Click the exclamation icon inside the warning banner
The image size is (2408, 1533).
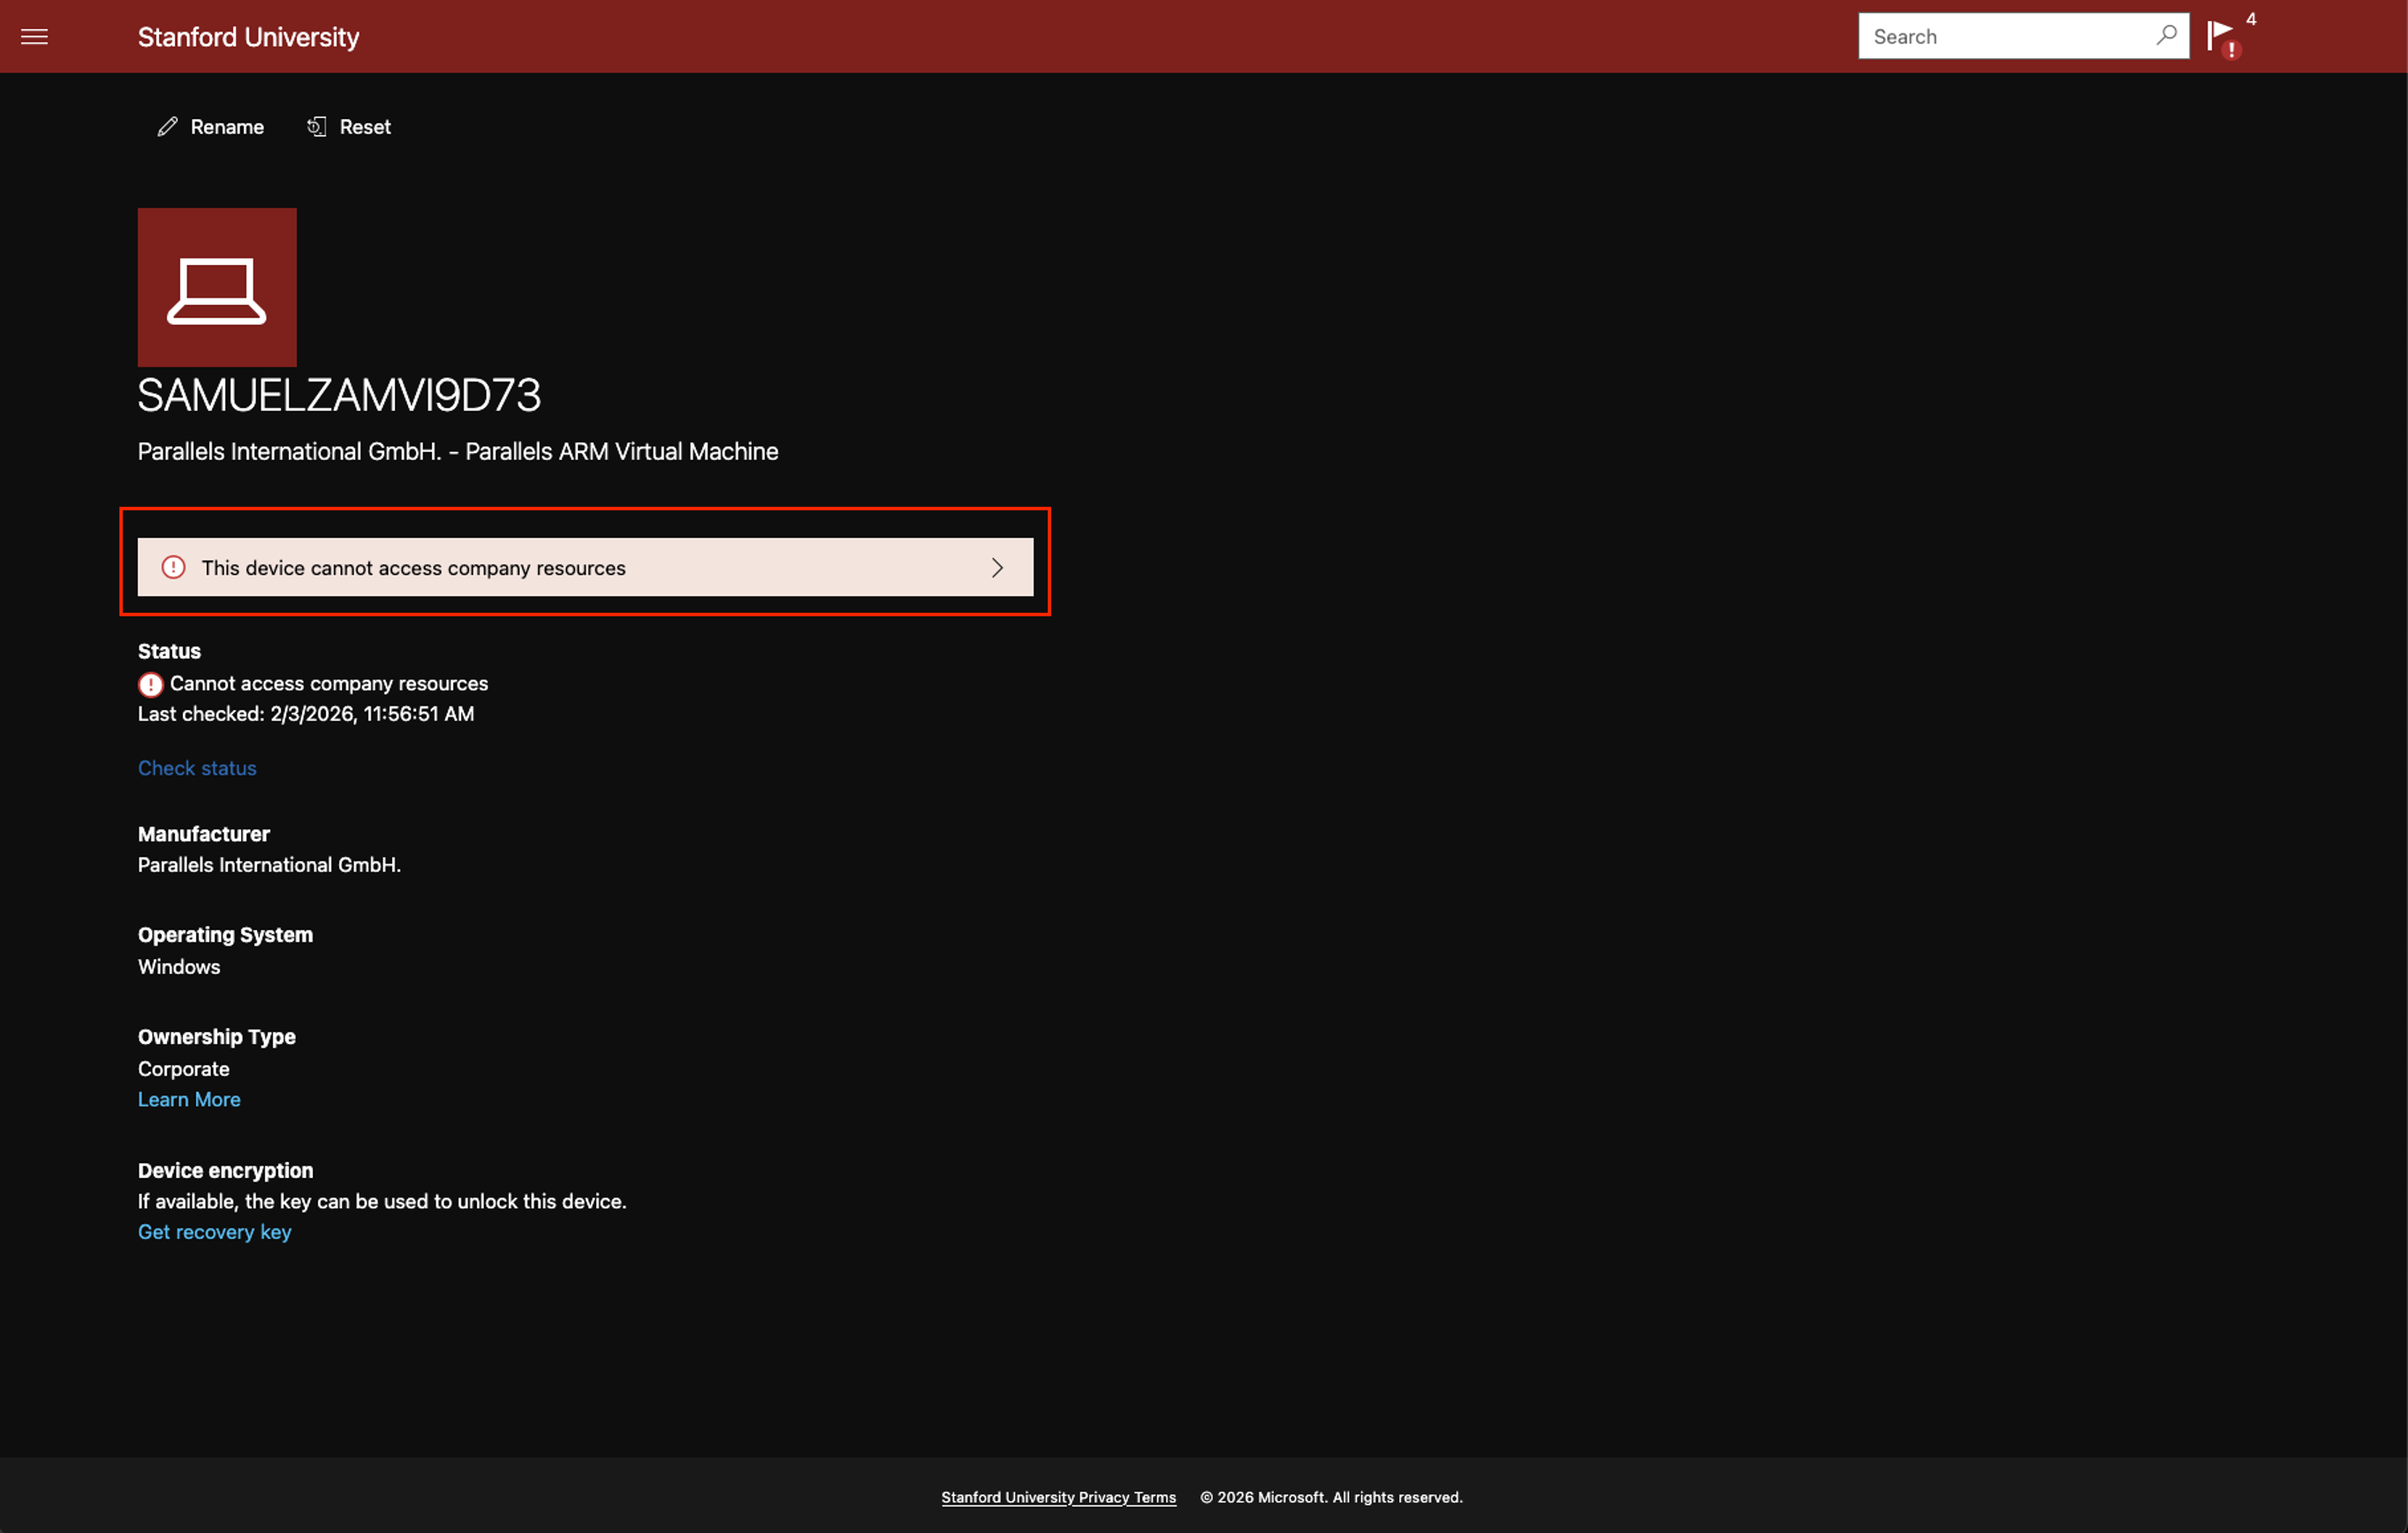point(173,567)
